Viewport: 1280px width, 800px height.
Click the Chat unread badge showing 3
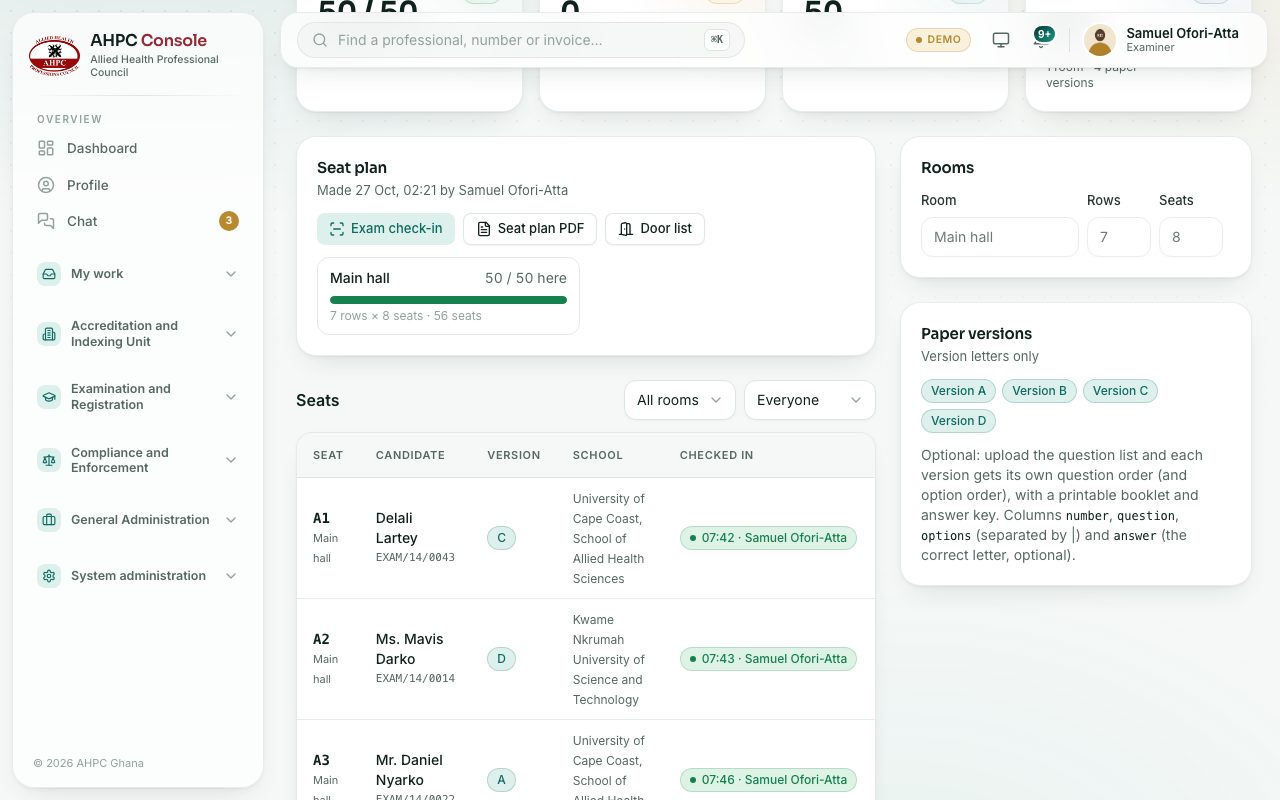(229, 221)
